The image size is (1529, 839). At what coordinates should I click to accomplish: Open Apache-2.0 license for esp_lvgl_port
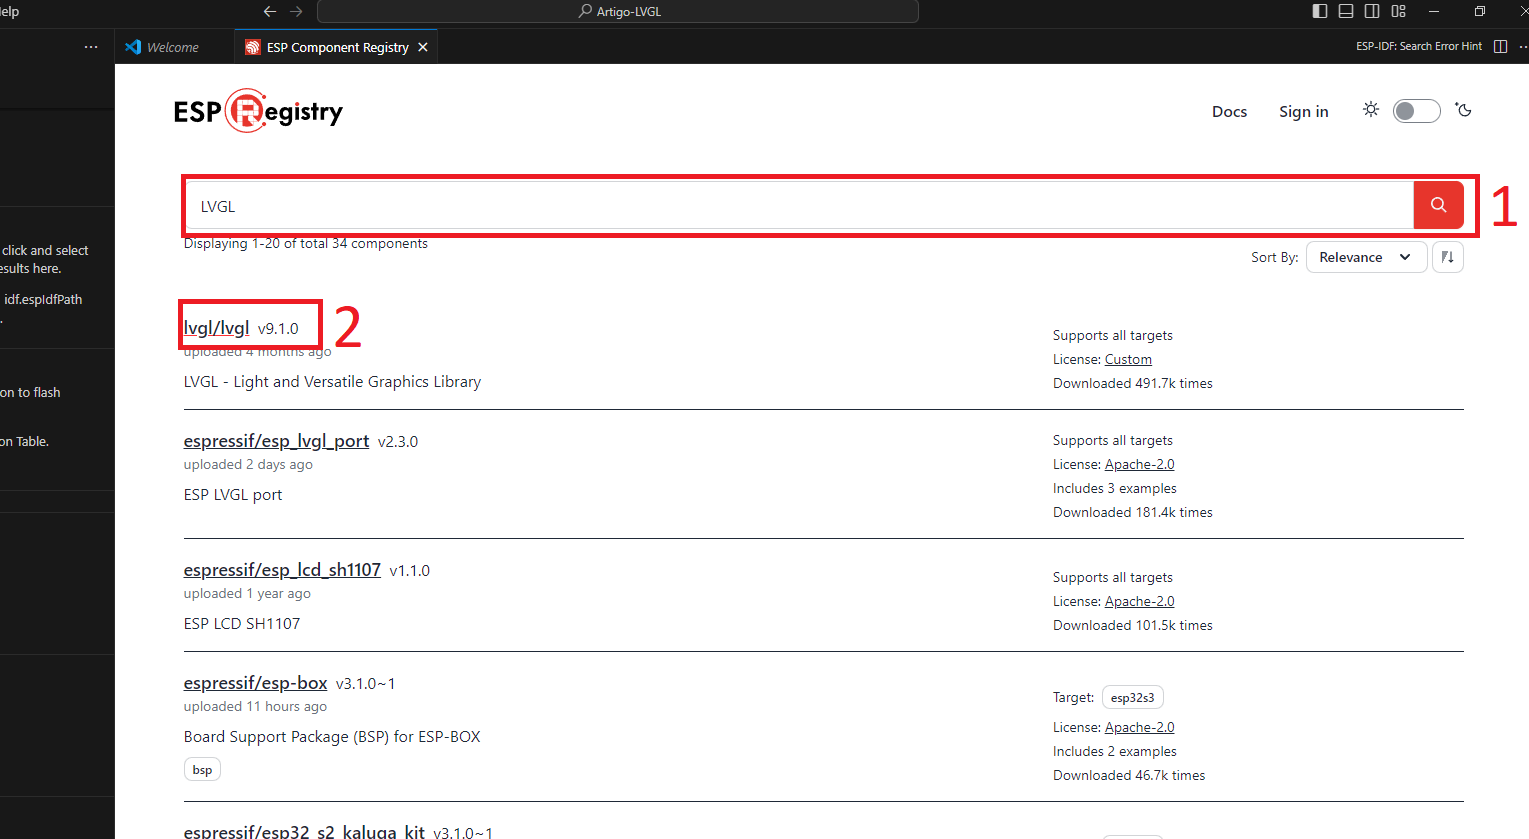tap(1139, 464)
